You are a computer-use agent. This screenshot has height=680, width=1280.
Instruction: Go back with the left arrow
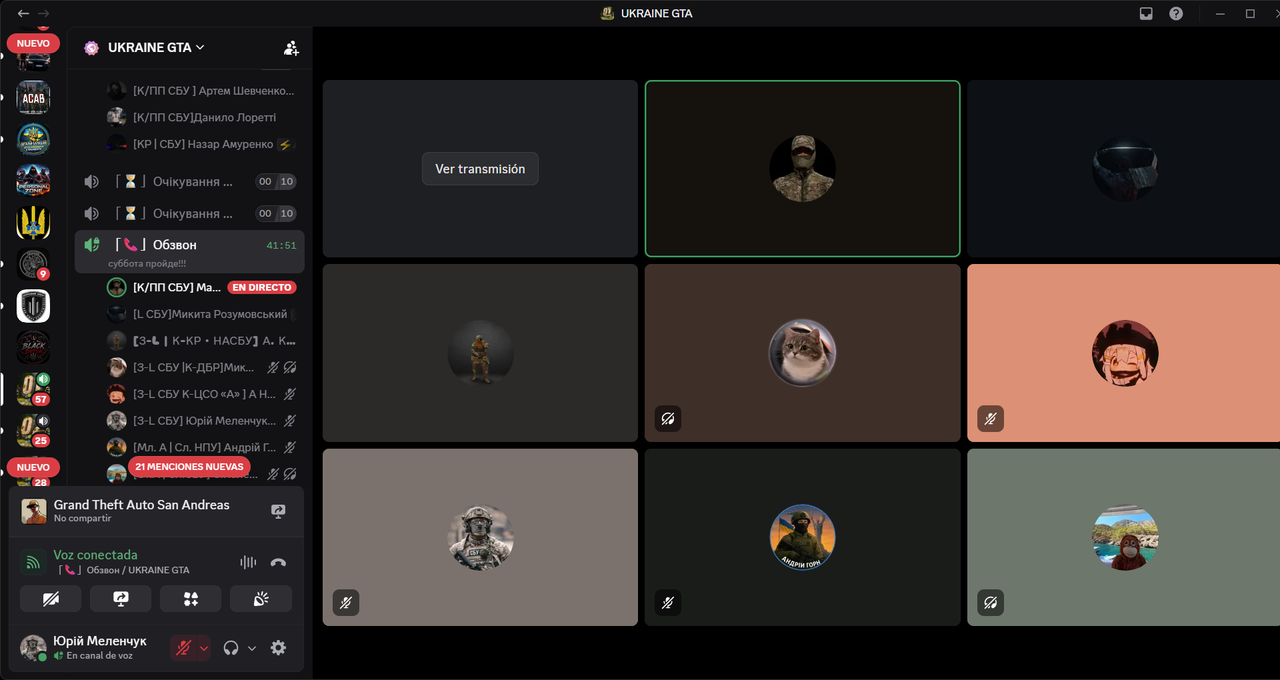[x=23, y=13]
